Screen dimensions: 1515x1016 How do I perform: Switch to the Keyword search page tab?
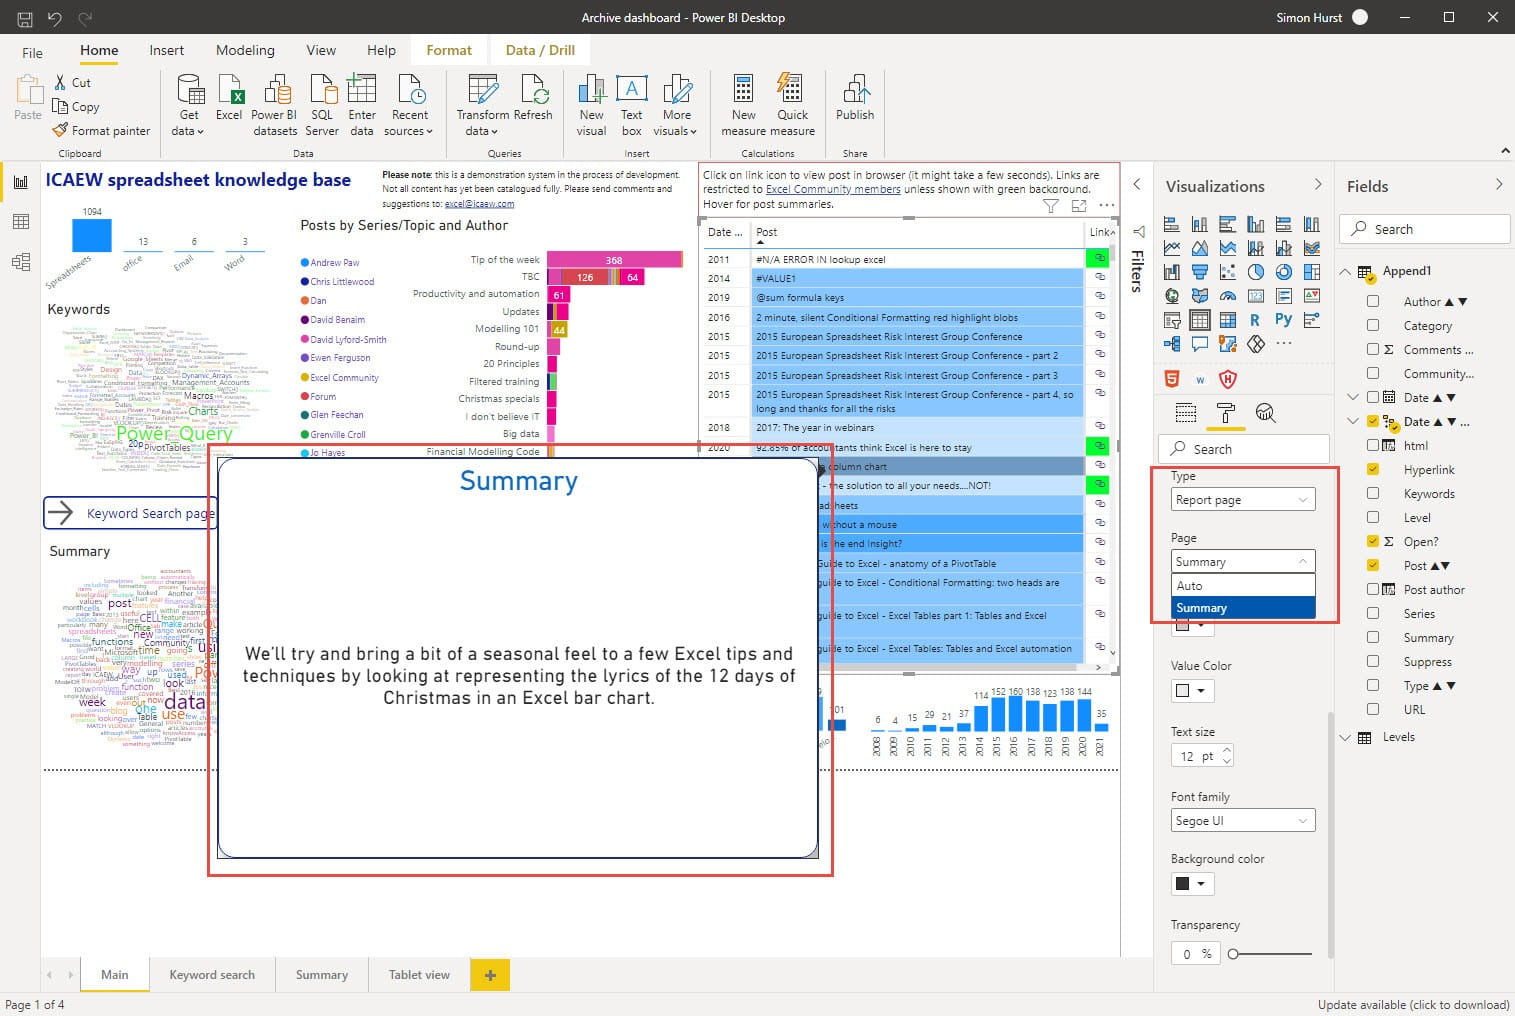(x=212, y=974)
